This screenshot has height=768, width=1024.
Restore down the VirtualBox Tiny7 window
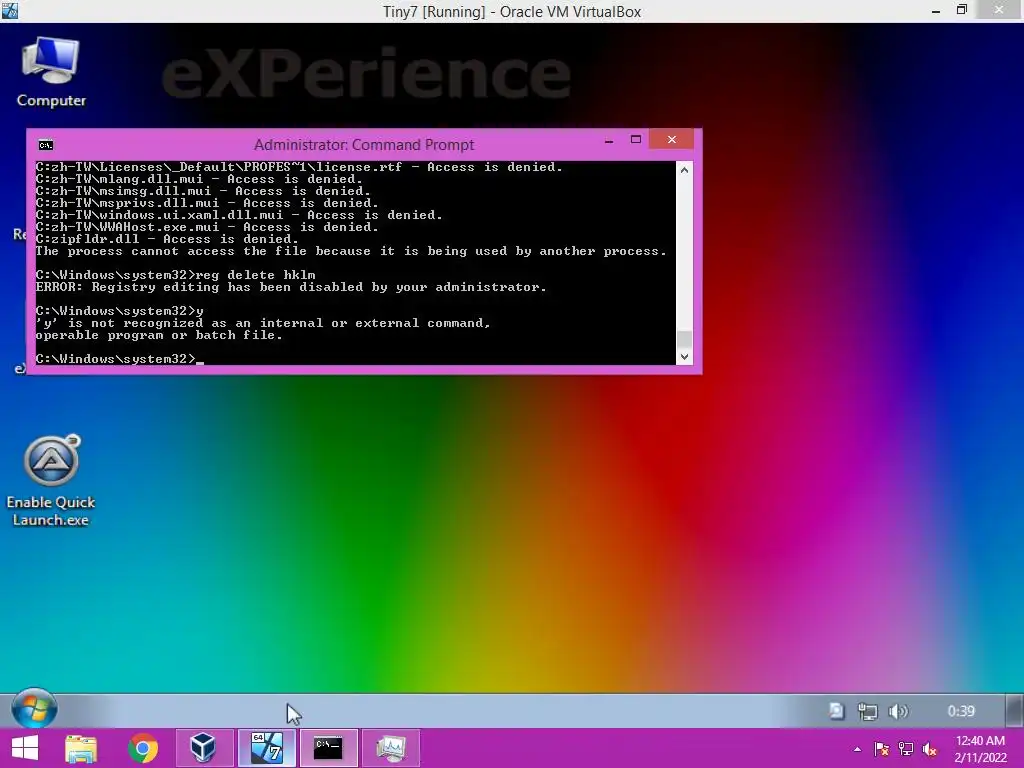[x=962, y=11]
